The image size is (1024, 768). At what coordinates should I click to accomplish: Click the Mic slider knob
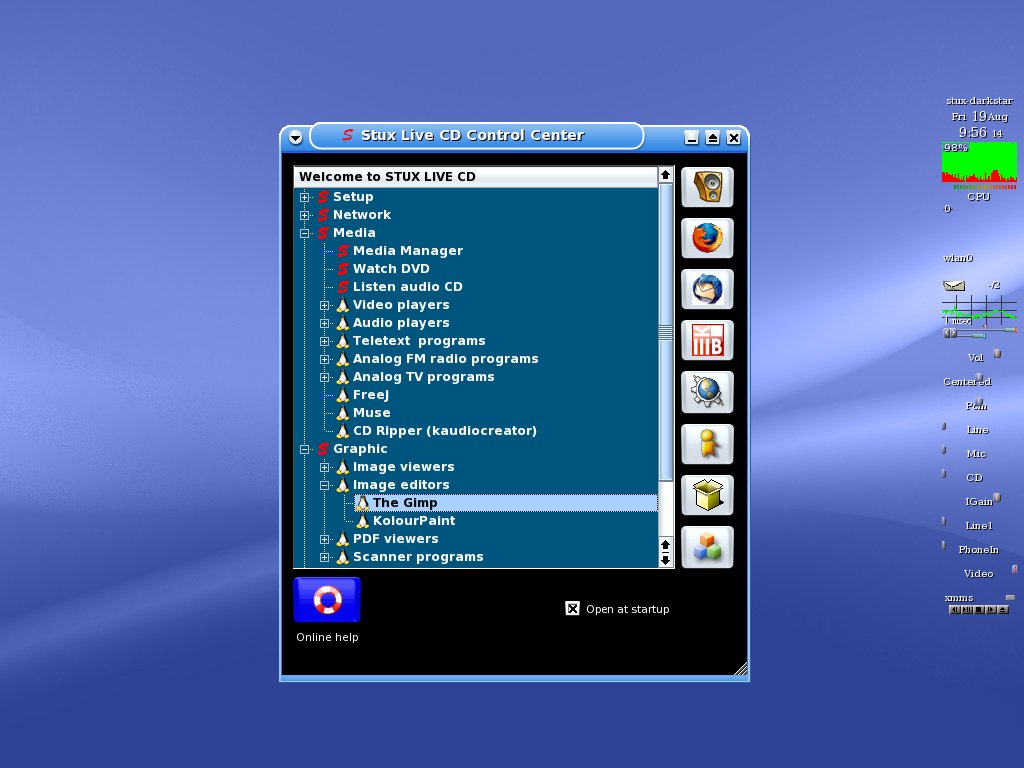[x=944, y=450]
